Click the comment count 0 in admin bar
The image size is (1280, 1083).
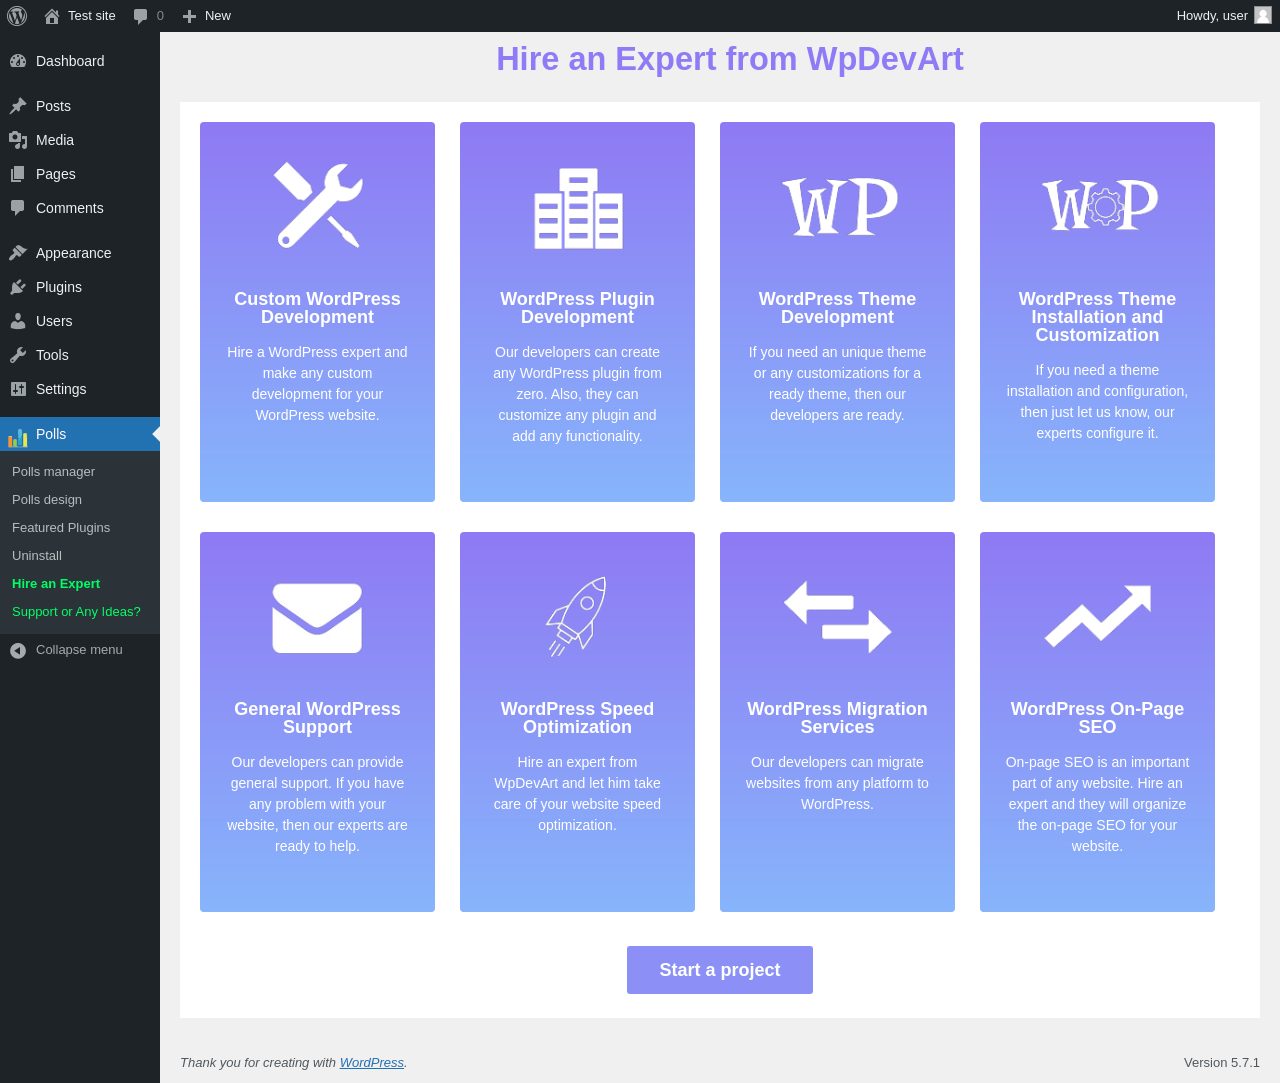(160, 16)
